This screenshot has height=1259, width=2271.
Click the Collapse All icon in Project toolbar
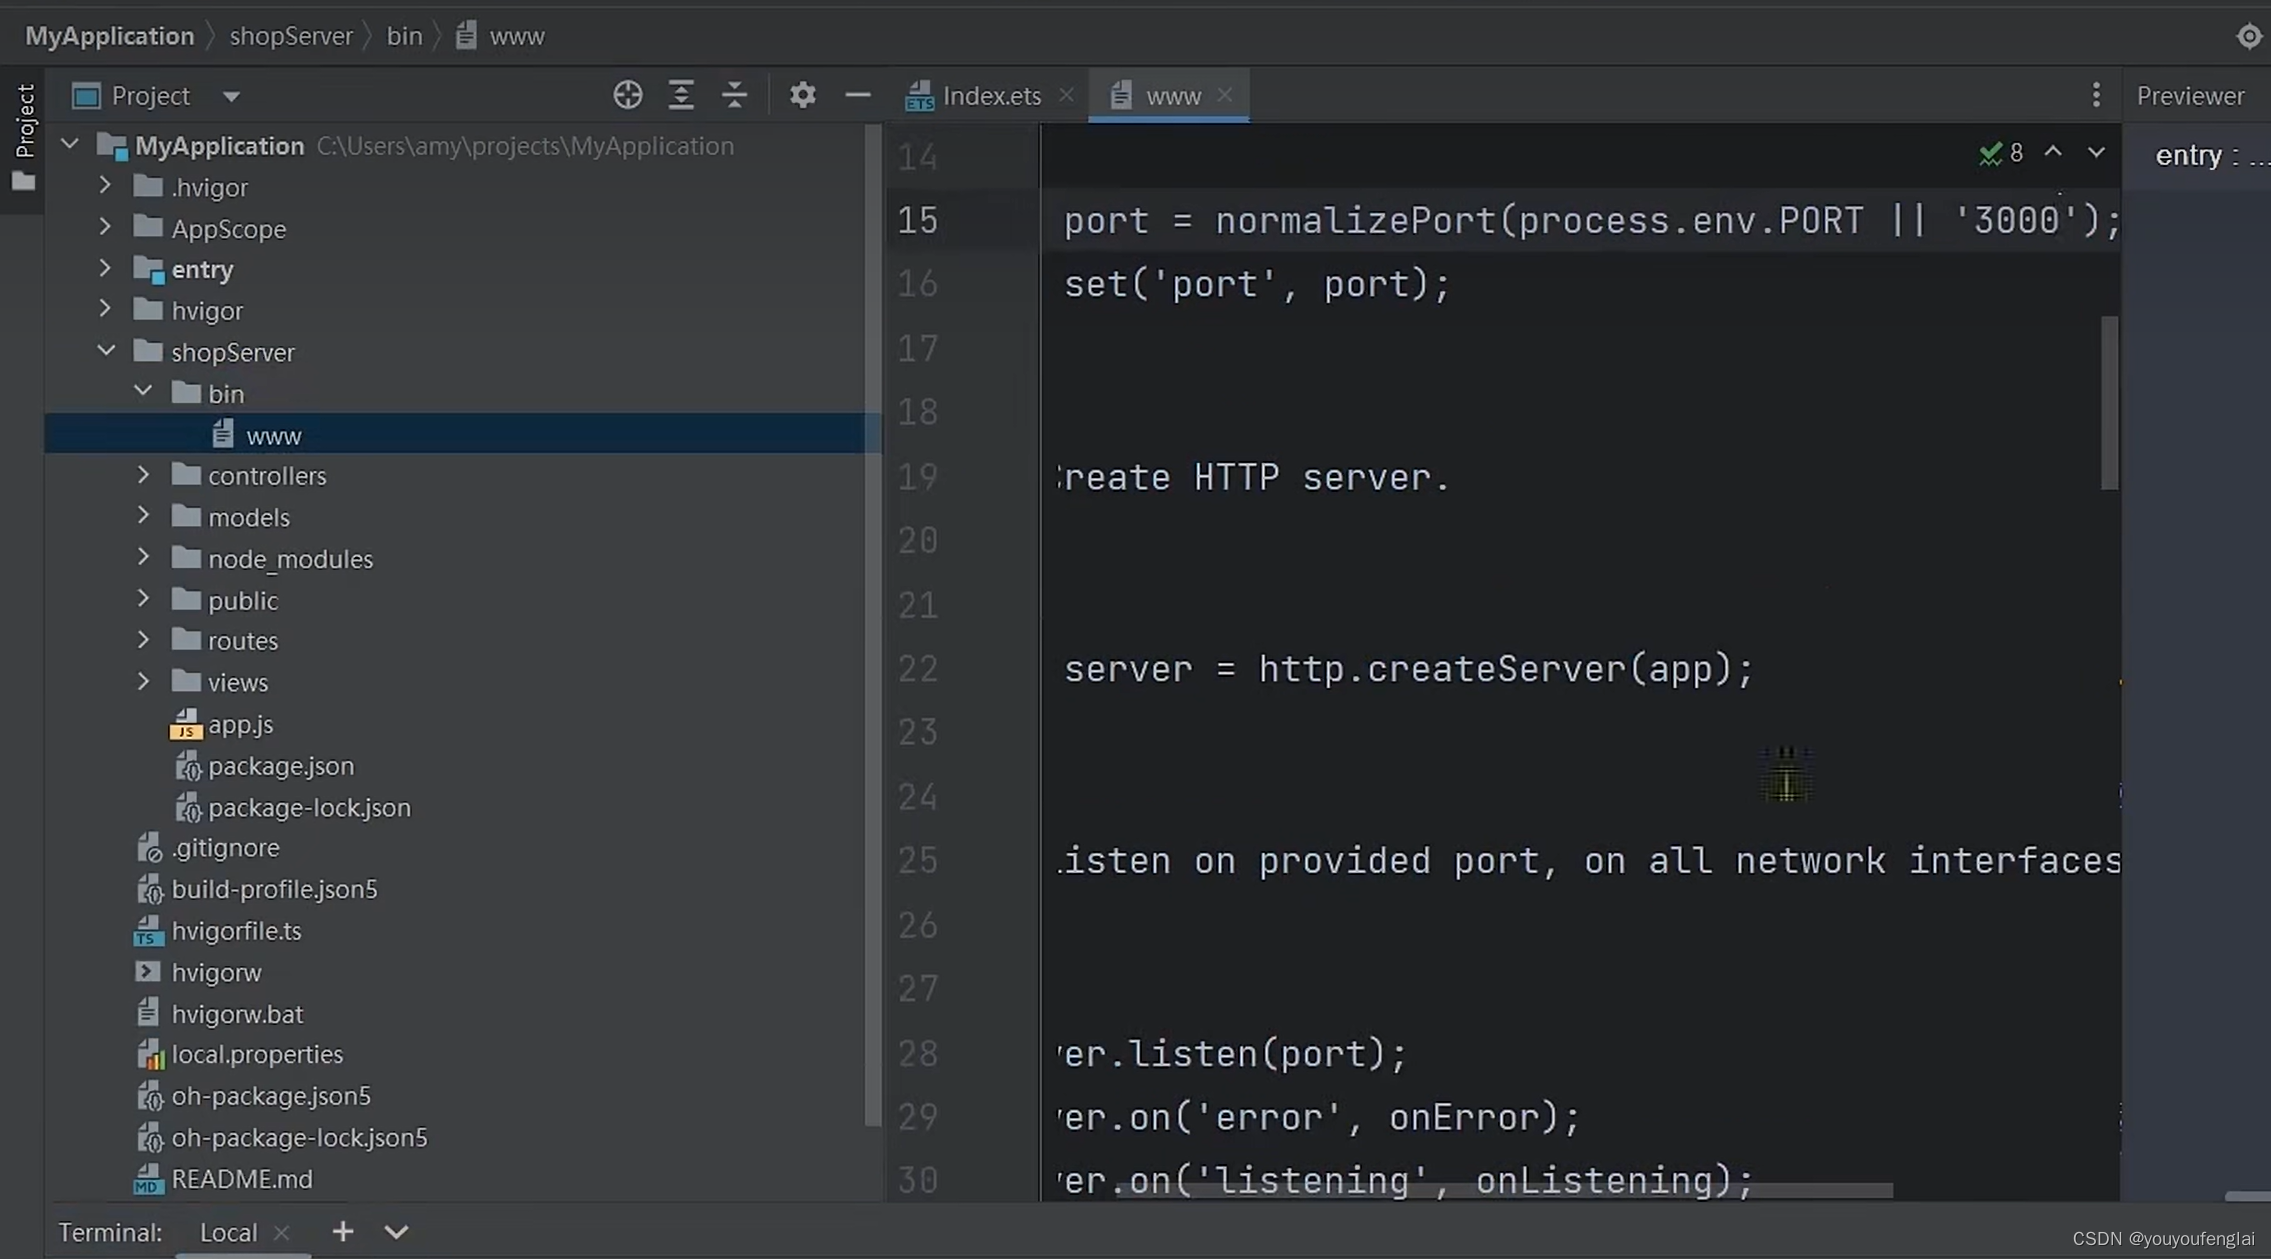point(734,95)
